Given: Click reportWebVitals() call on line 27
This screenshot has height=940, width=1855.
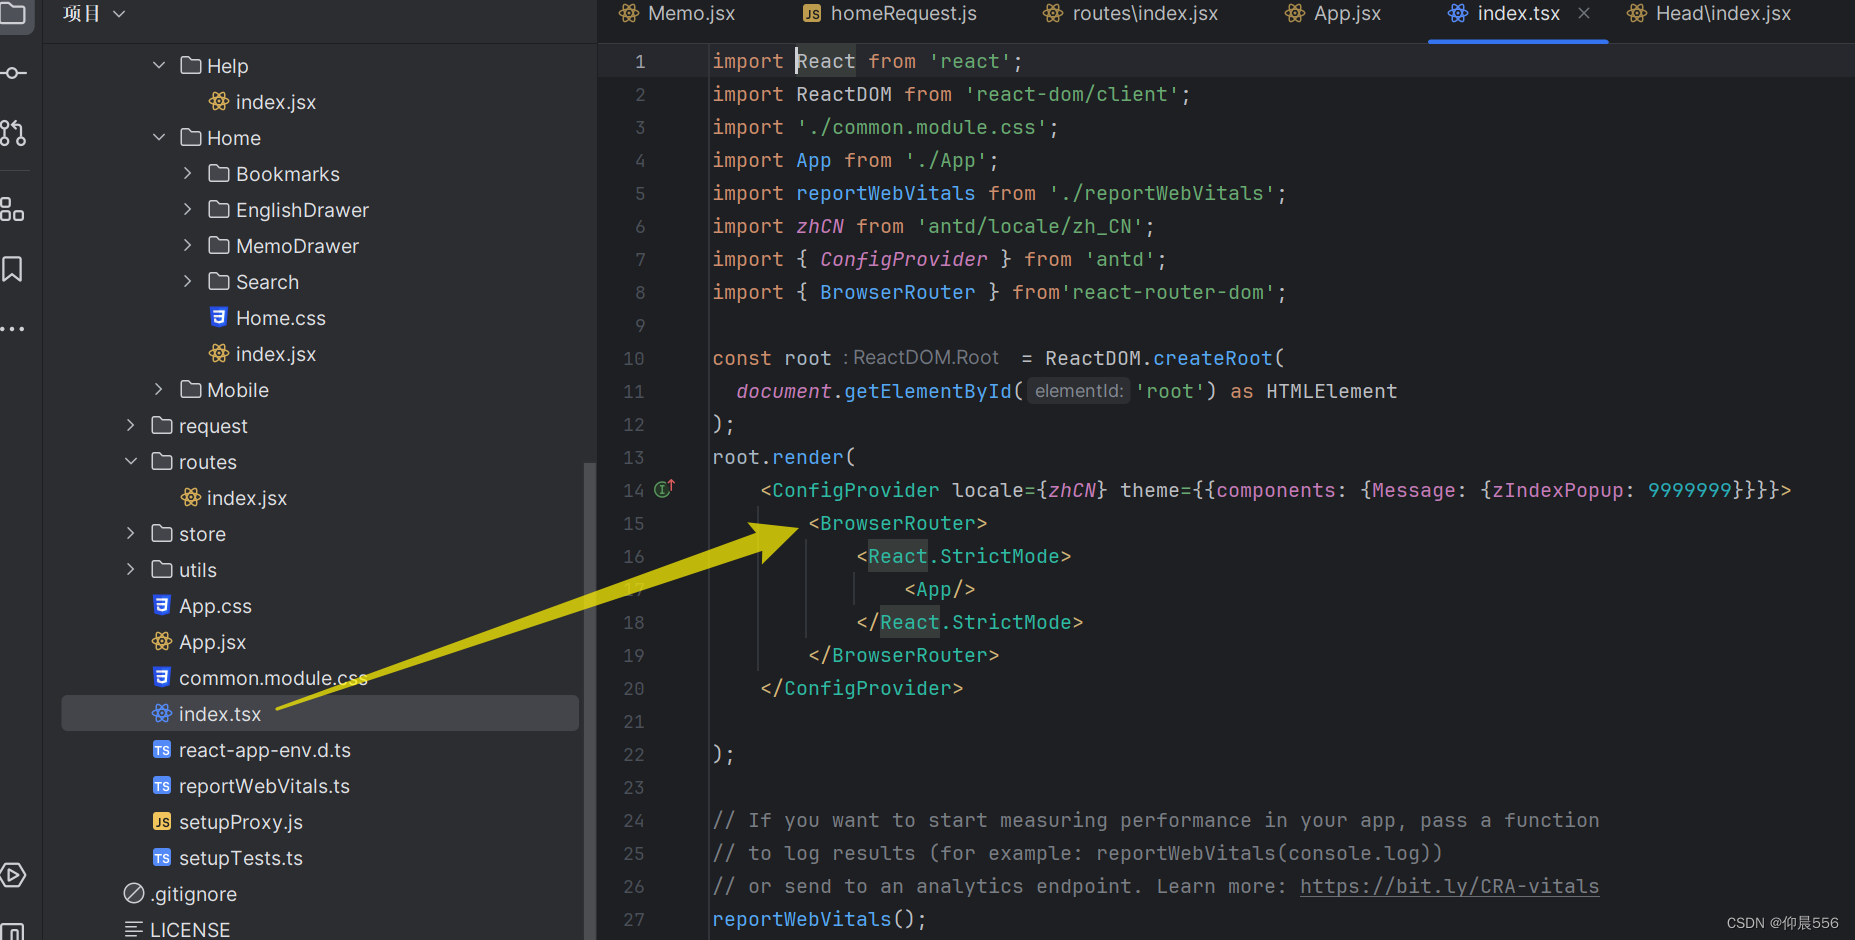Looking at the screenshot, I should coord(819,919).
